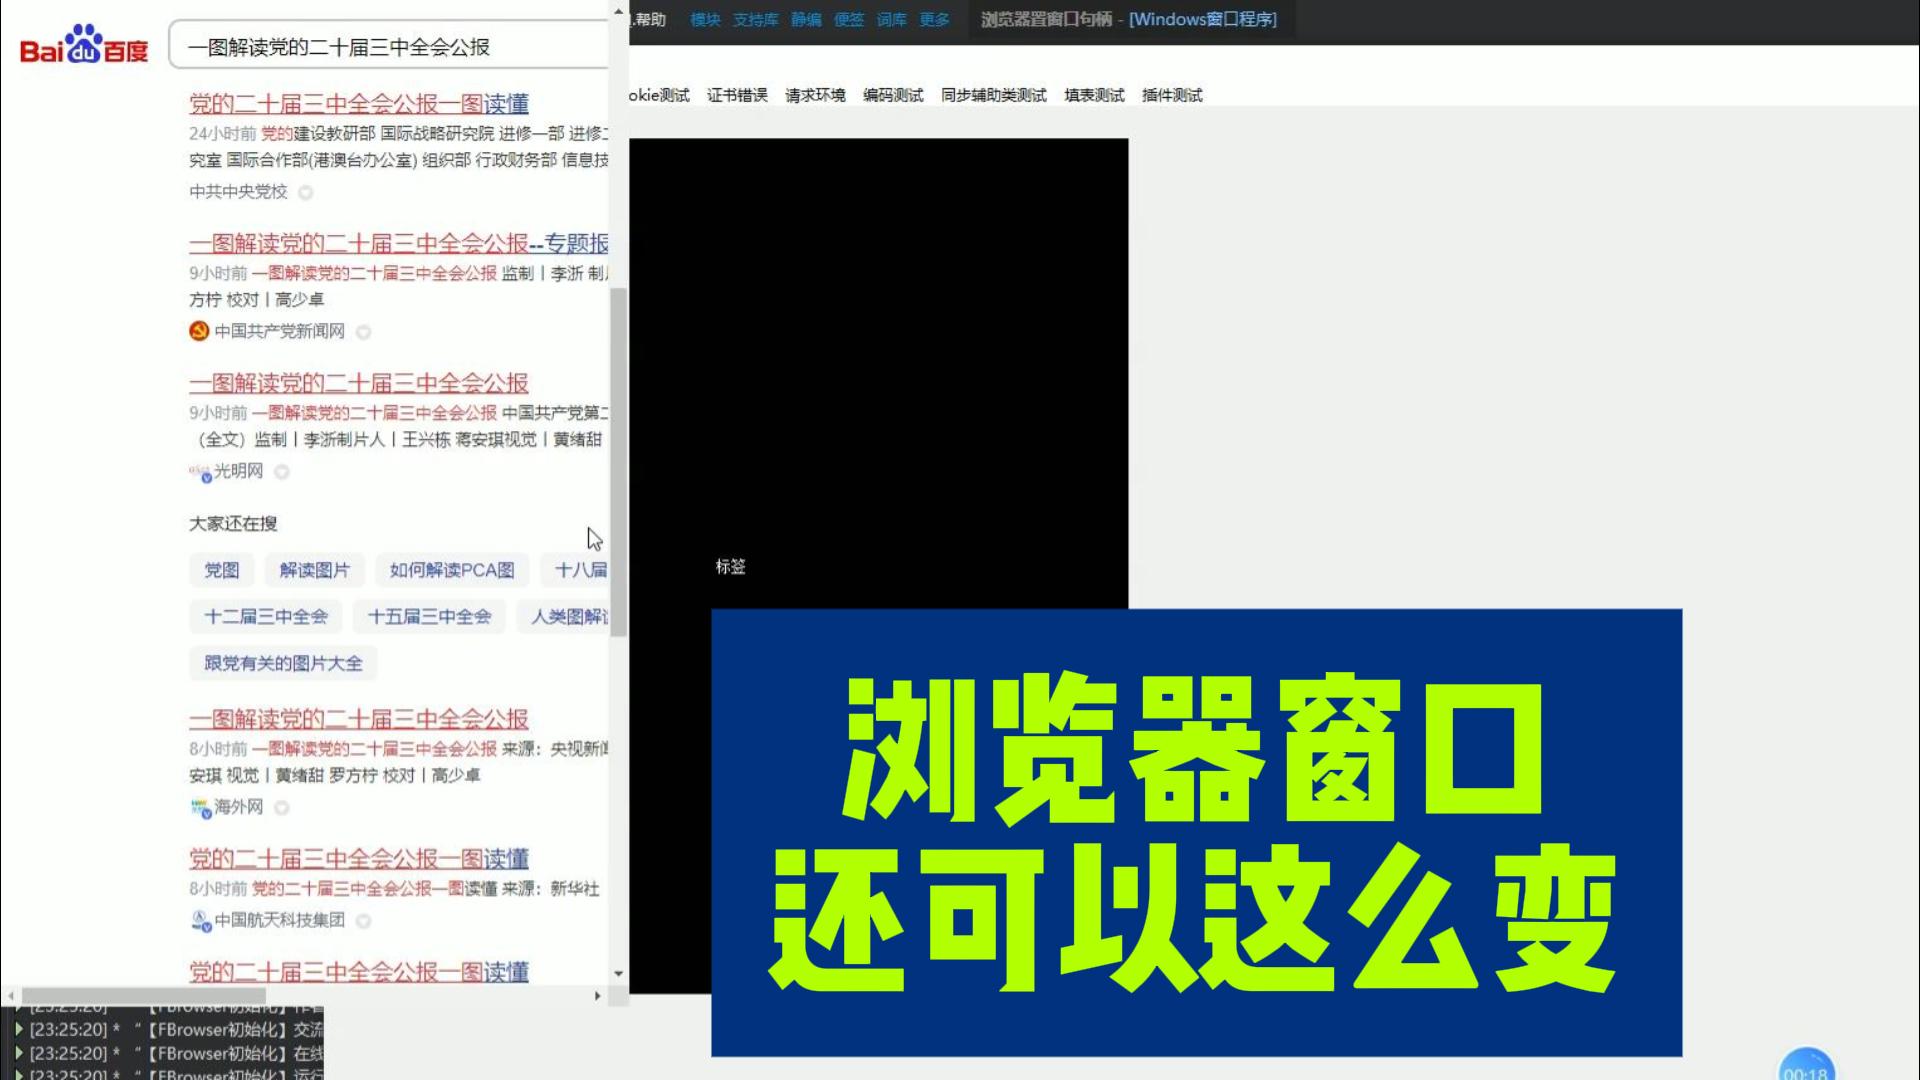Viewport: 1920px width, 1080px height.
Task: Click the 海外网 source icon
Action: click(x=200, y=808)
